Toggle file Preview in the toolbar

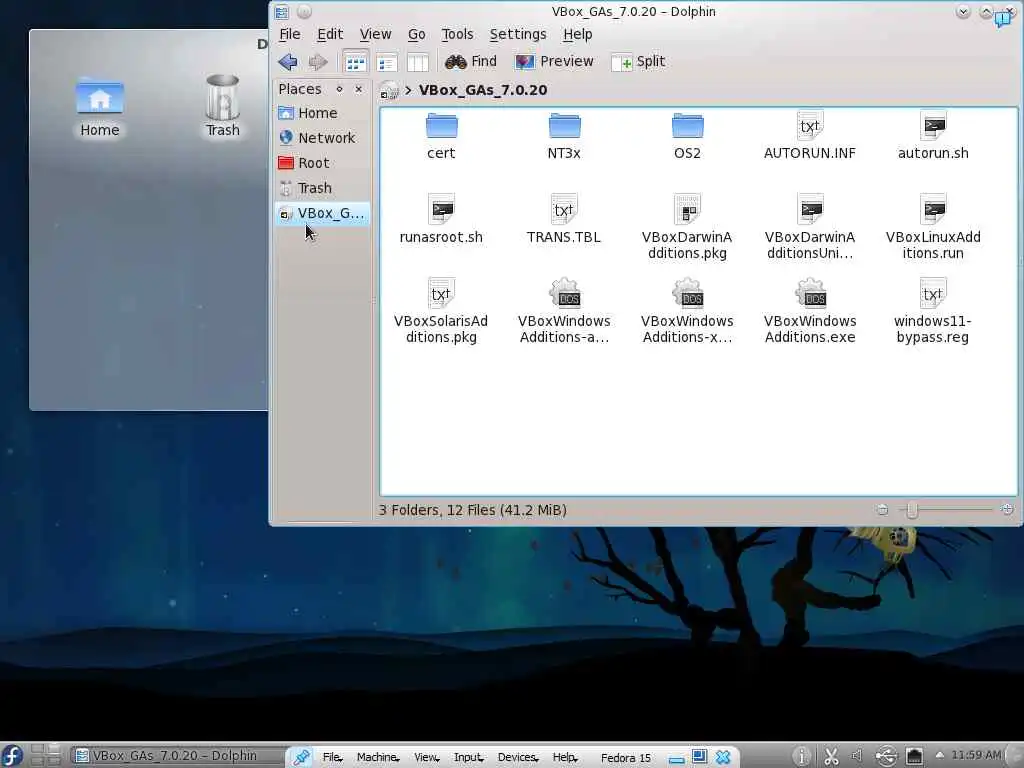[554, 61]
